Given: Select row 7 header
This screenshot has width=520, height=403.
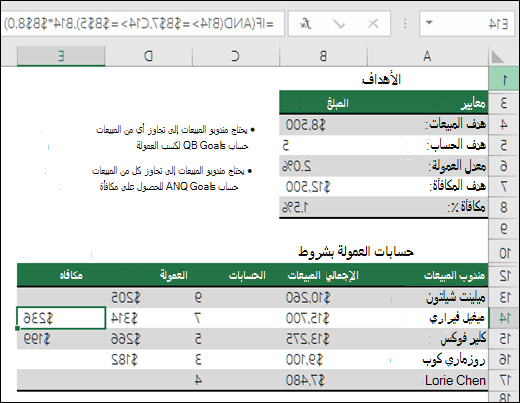Looking at the screenshot, I should point(503,186).
